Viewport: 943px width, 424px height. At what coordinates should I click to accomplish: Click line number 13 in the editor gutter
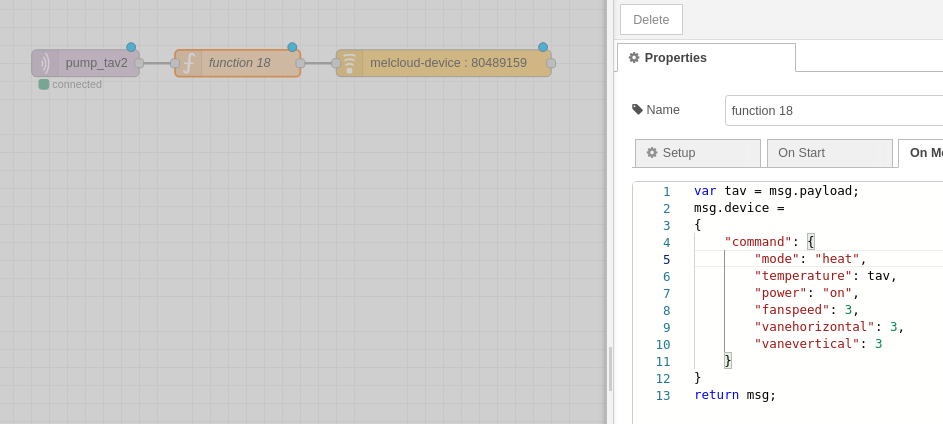[x=663, y=396]
